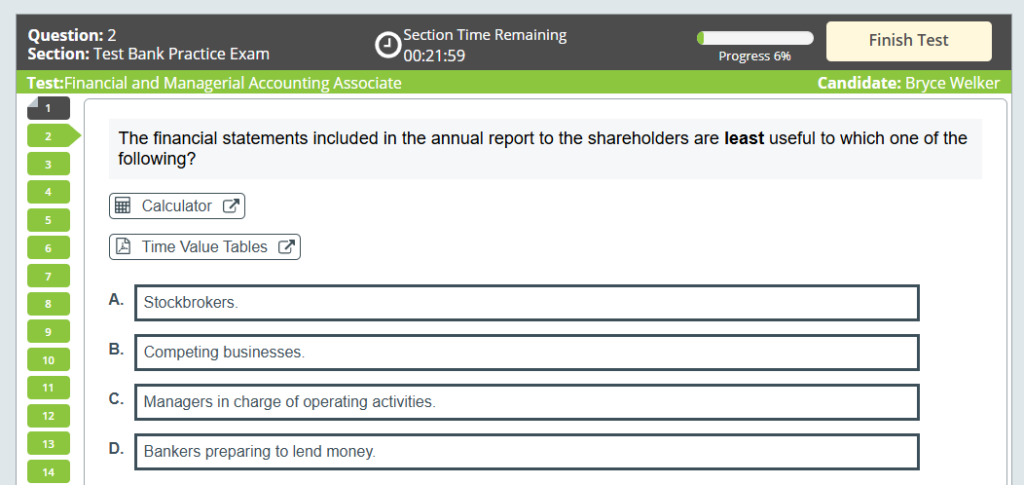Pick answer C, Managers in charge of operating activities
The width and height of the screenshot is (1024, 485).
tap(525, 402)
